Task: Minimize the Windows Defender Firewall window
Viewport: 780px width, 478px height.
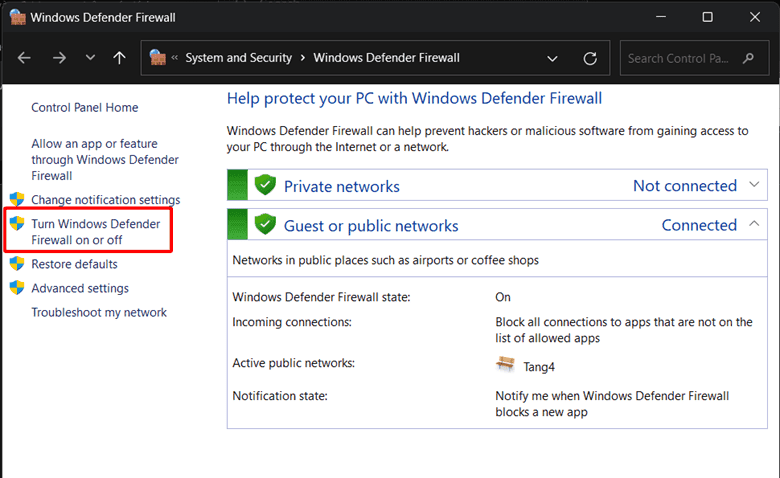Action: tap(661, 17)
